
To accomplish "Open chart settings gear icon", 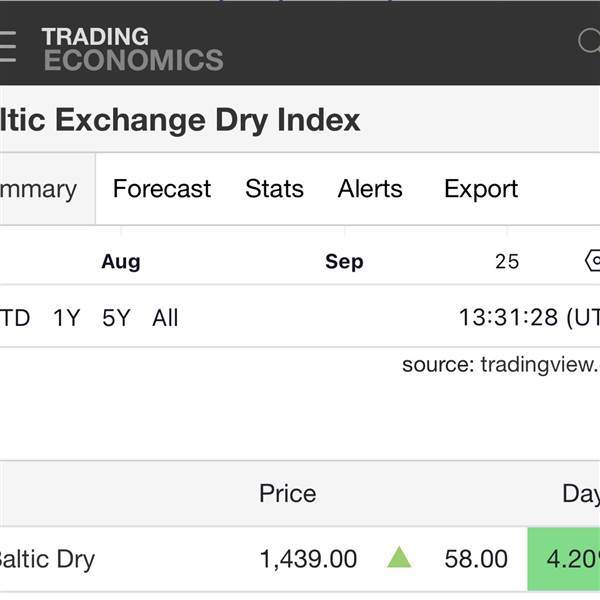I will pos(592,261).
